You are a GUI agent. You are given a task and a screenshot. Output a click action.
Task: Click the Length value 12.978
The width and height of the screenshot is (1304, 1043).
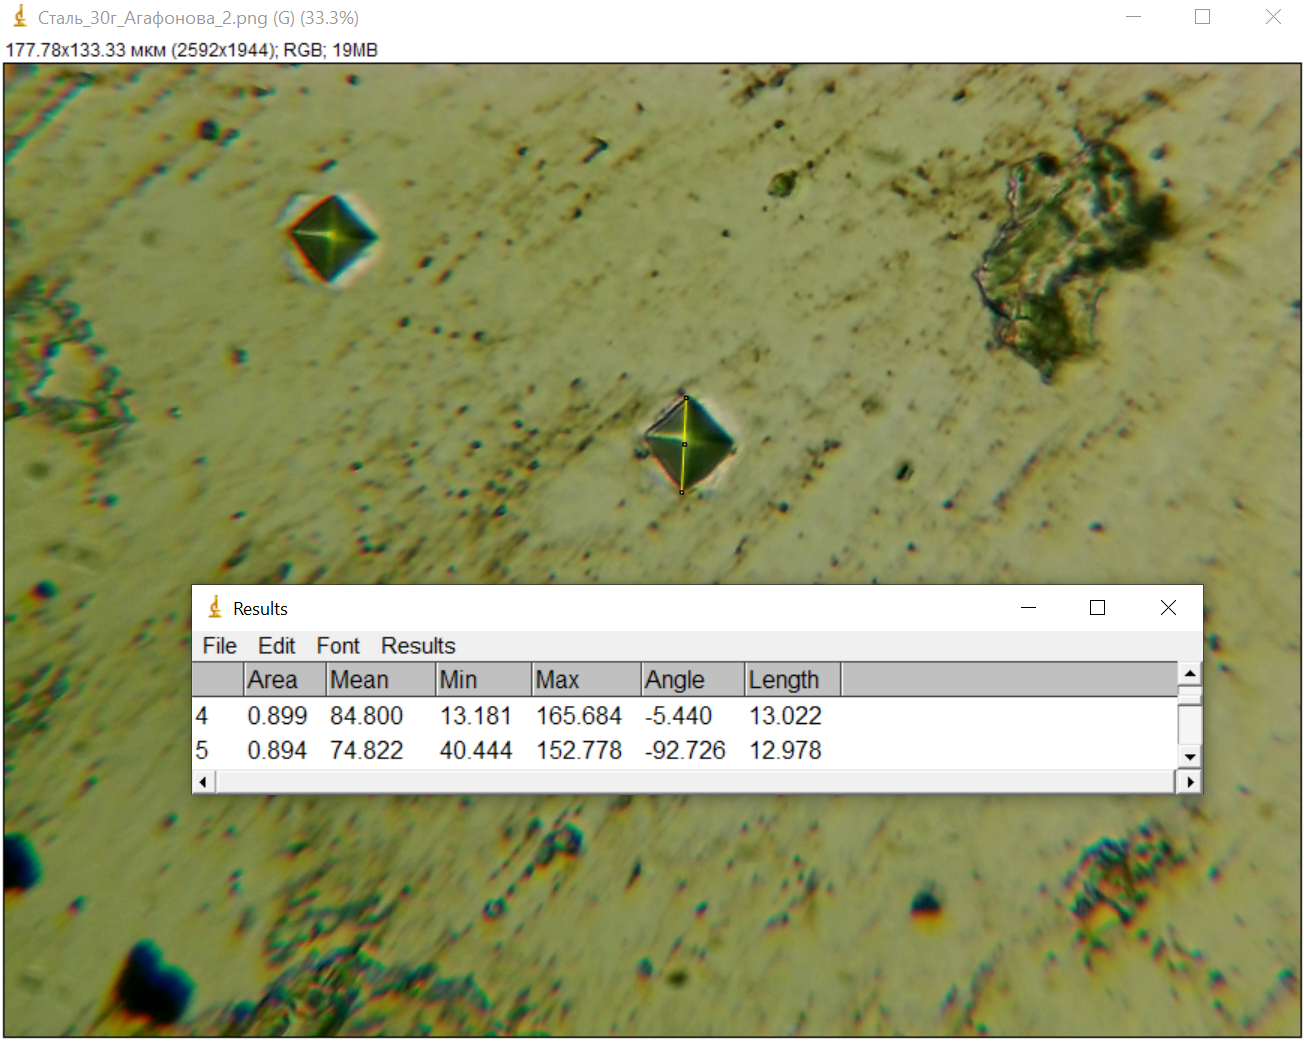(x=785, y=750)
